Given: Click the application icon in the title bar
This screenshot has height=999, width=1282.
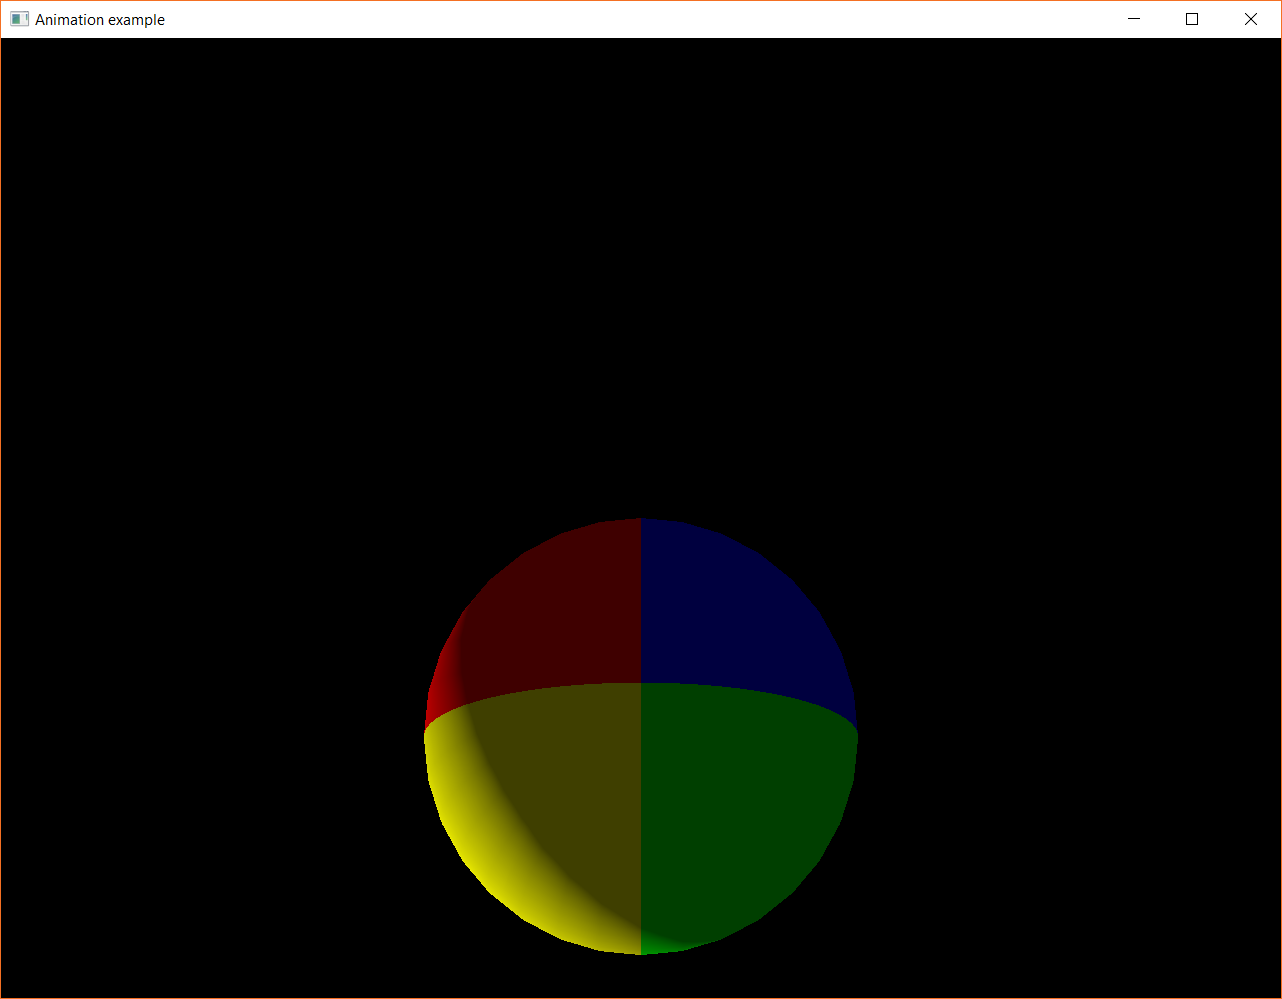Looking at the screenshot, I should click(x=19, y=19).
